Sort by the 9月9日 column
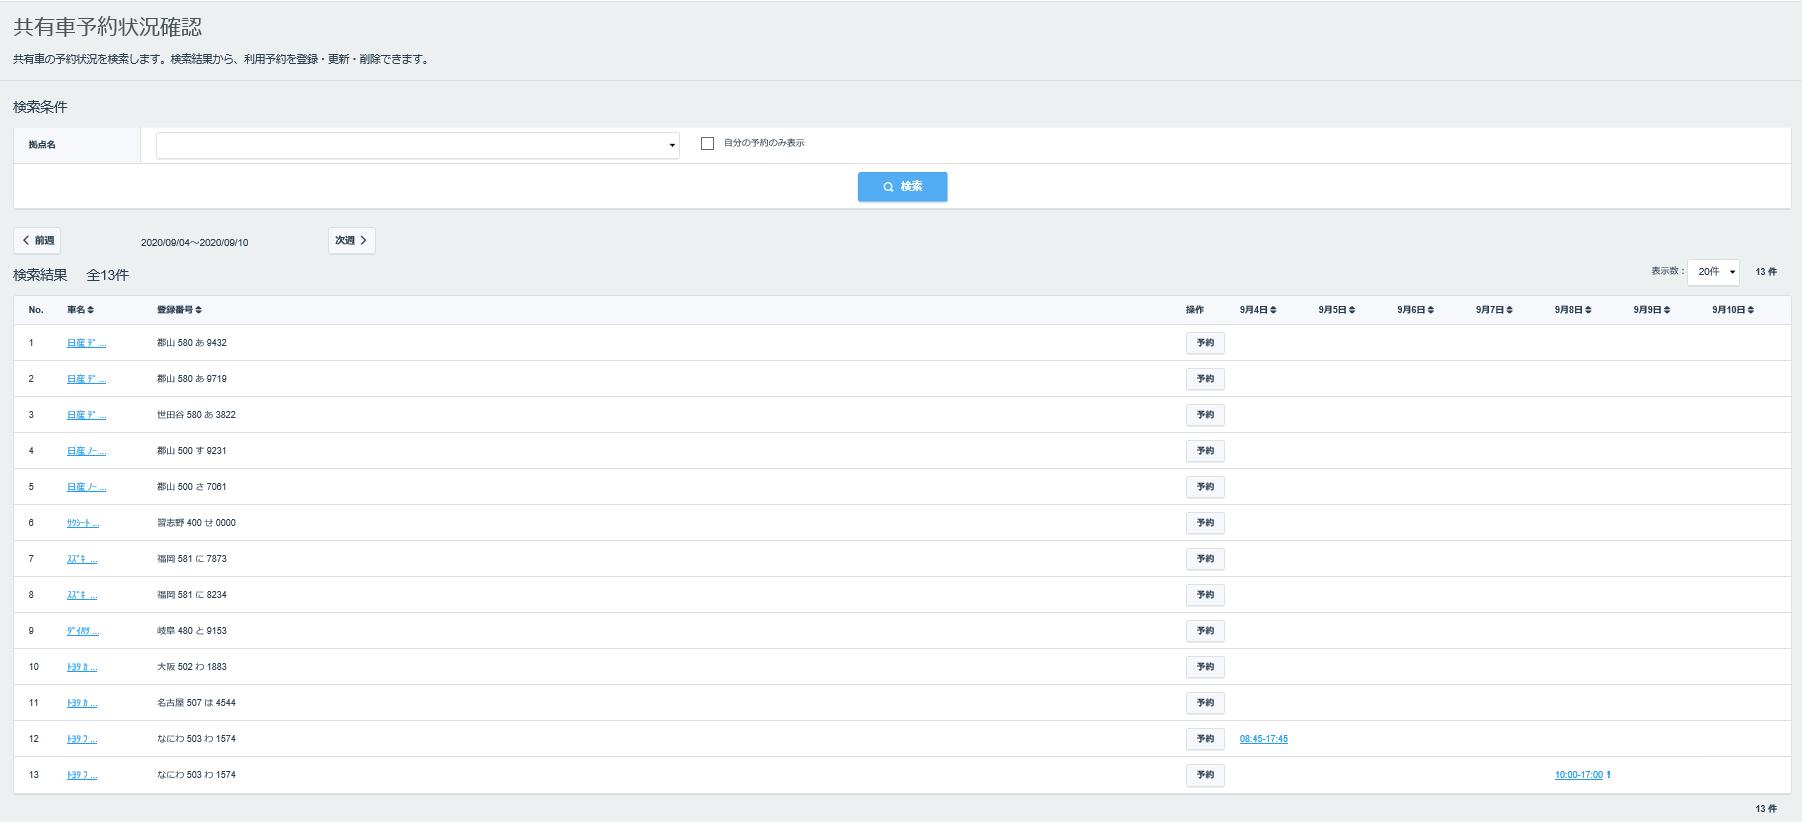The height and width of the screenshot is (822, 1802). (x=1652, y=310)
